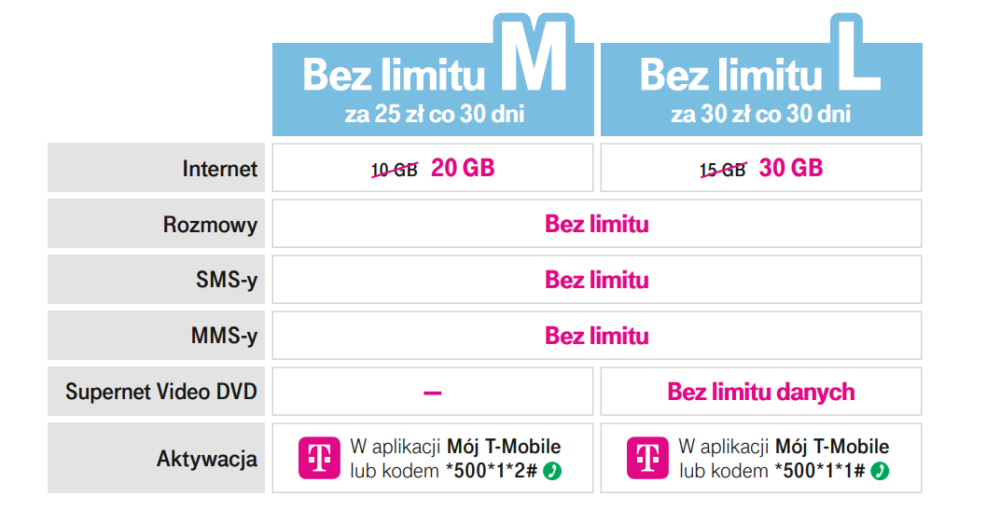Click the Mój T-Mobile text in L column
Viewport: 1000px width, 511px height.
pos(832,447)
